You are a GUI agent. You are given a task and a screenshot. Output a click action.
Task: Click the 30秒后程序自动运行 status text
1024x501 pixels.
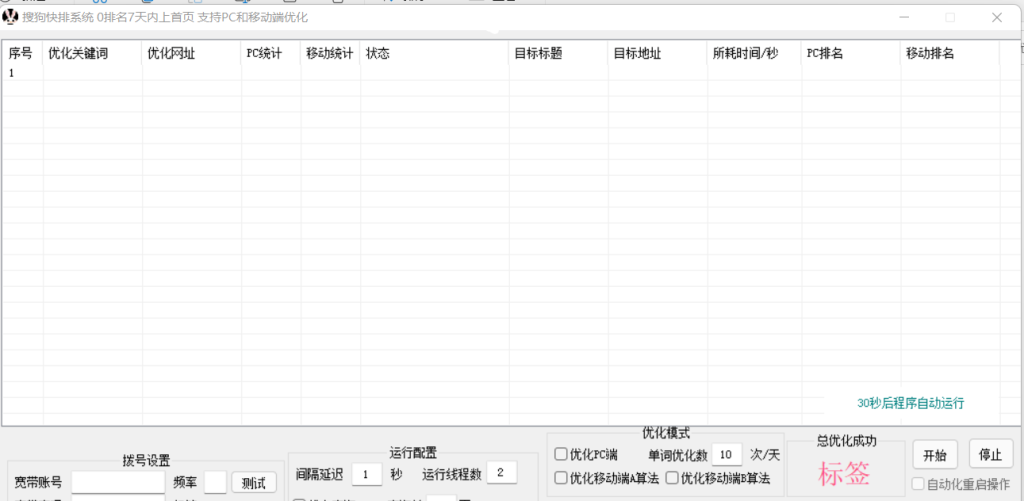pyautogui.click(x=910, y=403)
